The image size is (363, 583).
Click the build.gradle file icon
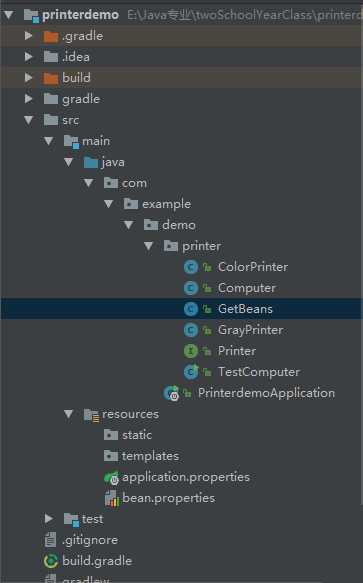[51, 561]
